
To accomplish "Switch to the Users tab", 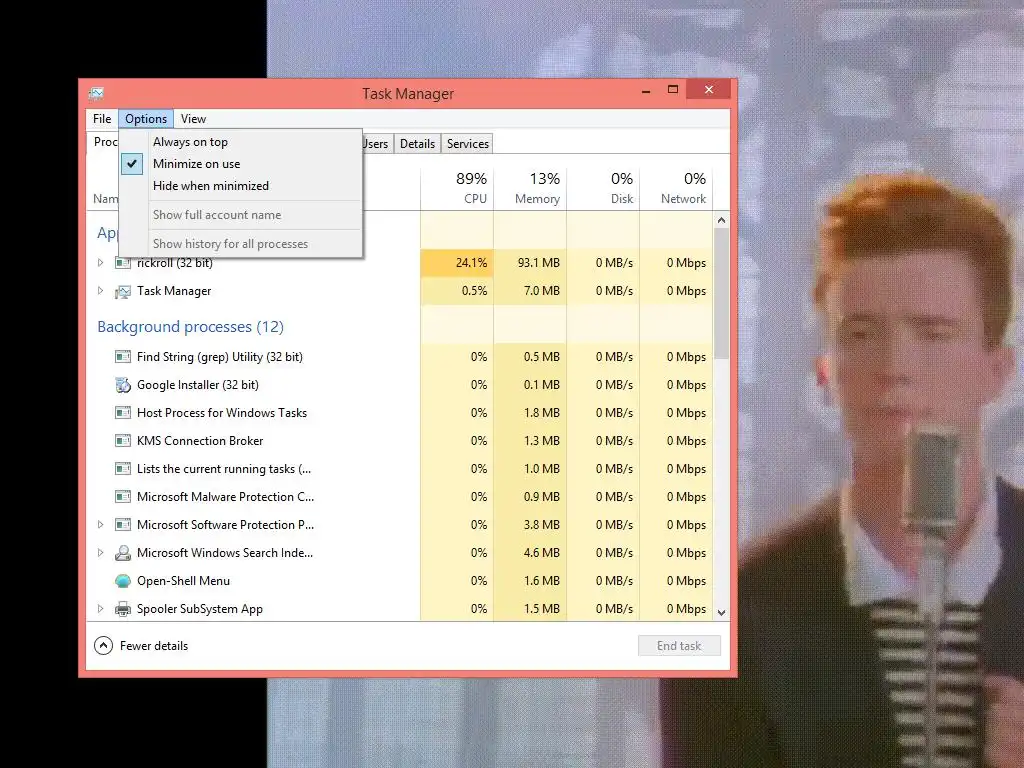I will [377, 144].
